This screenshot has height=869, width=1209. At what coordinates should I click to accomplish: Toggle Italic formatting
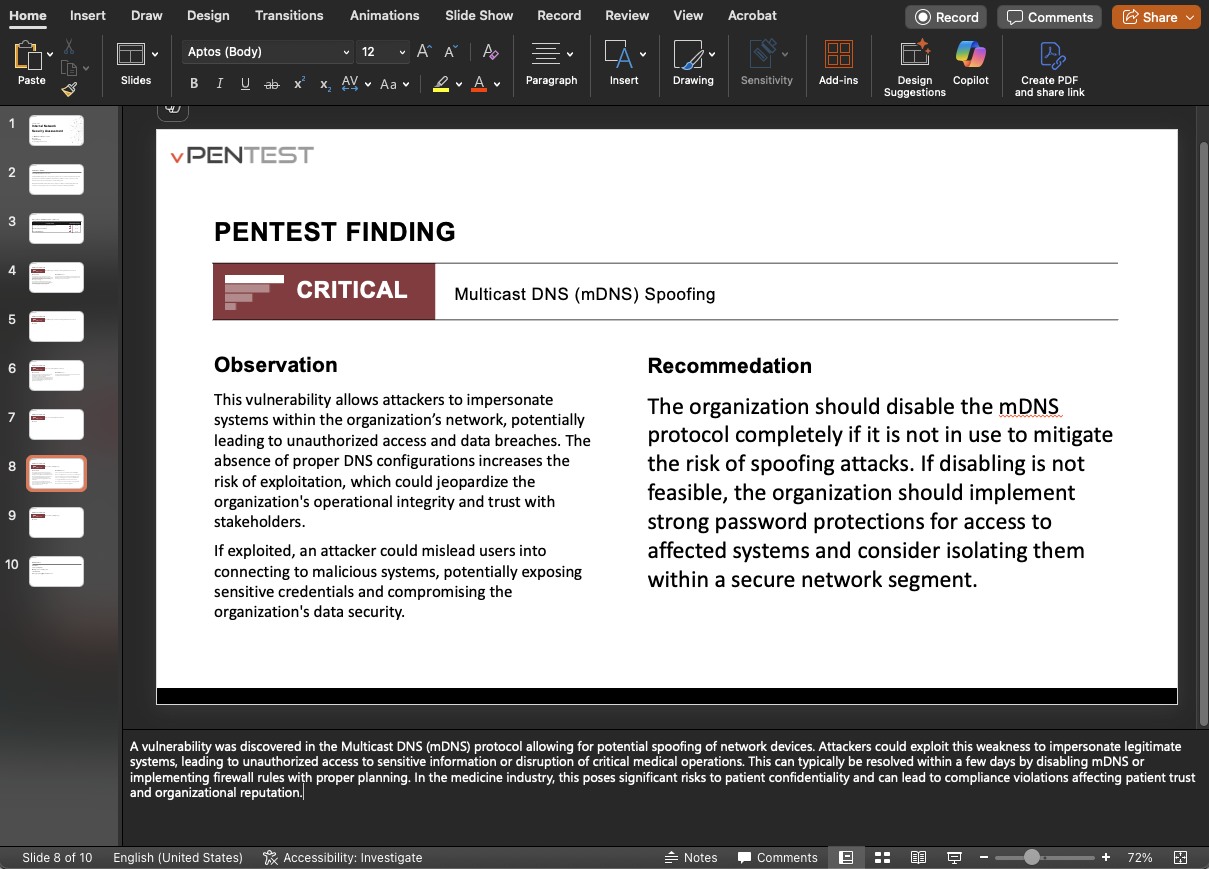220,84
